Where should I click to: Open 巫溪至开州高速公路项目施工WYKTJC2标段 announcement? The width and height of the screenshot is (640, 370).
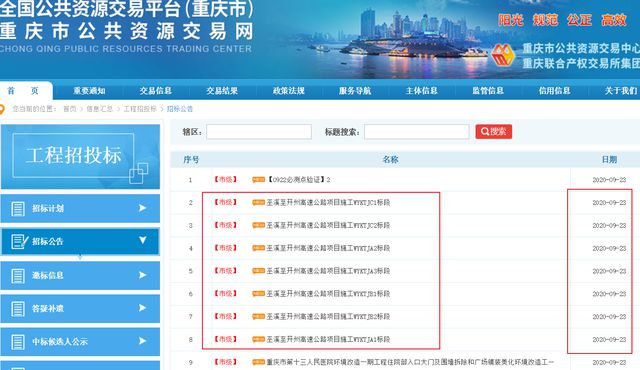(328, 226)
